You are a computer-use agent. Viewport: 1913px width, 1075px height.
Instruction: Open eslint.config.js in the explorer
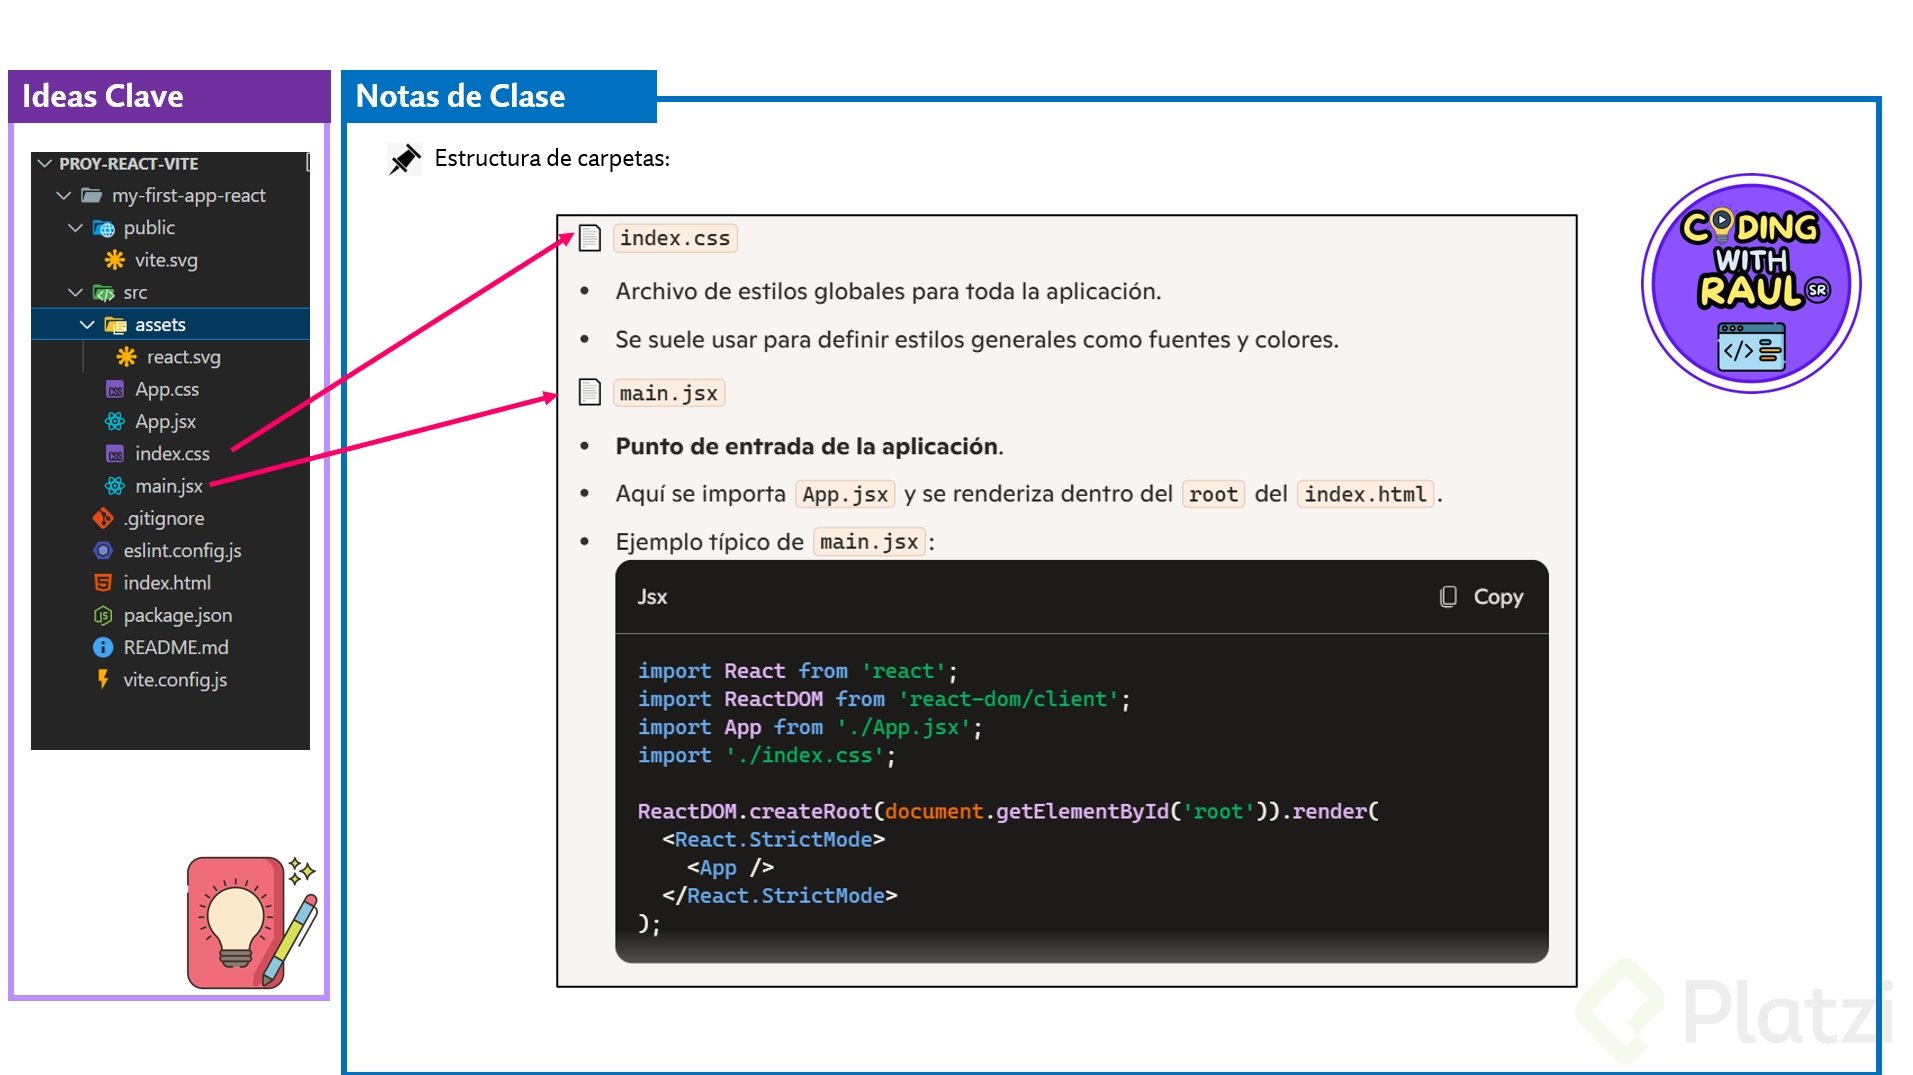coord(182,550)
